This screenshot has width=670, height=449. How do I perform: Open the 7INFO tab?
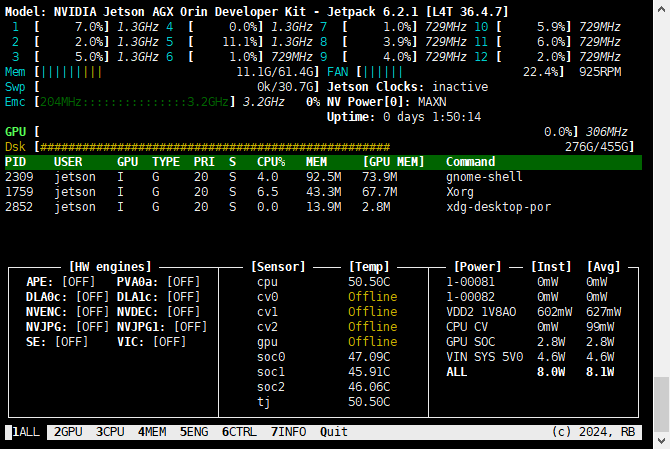[288, 432]
